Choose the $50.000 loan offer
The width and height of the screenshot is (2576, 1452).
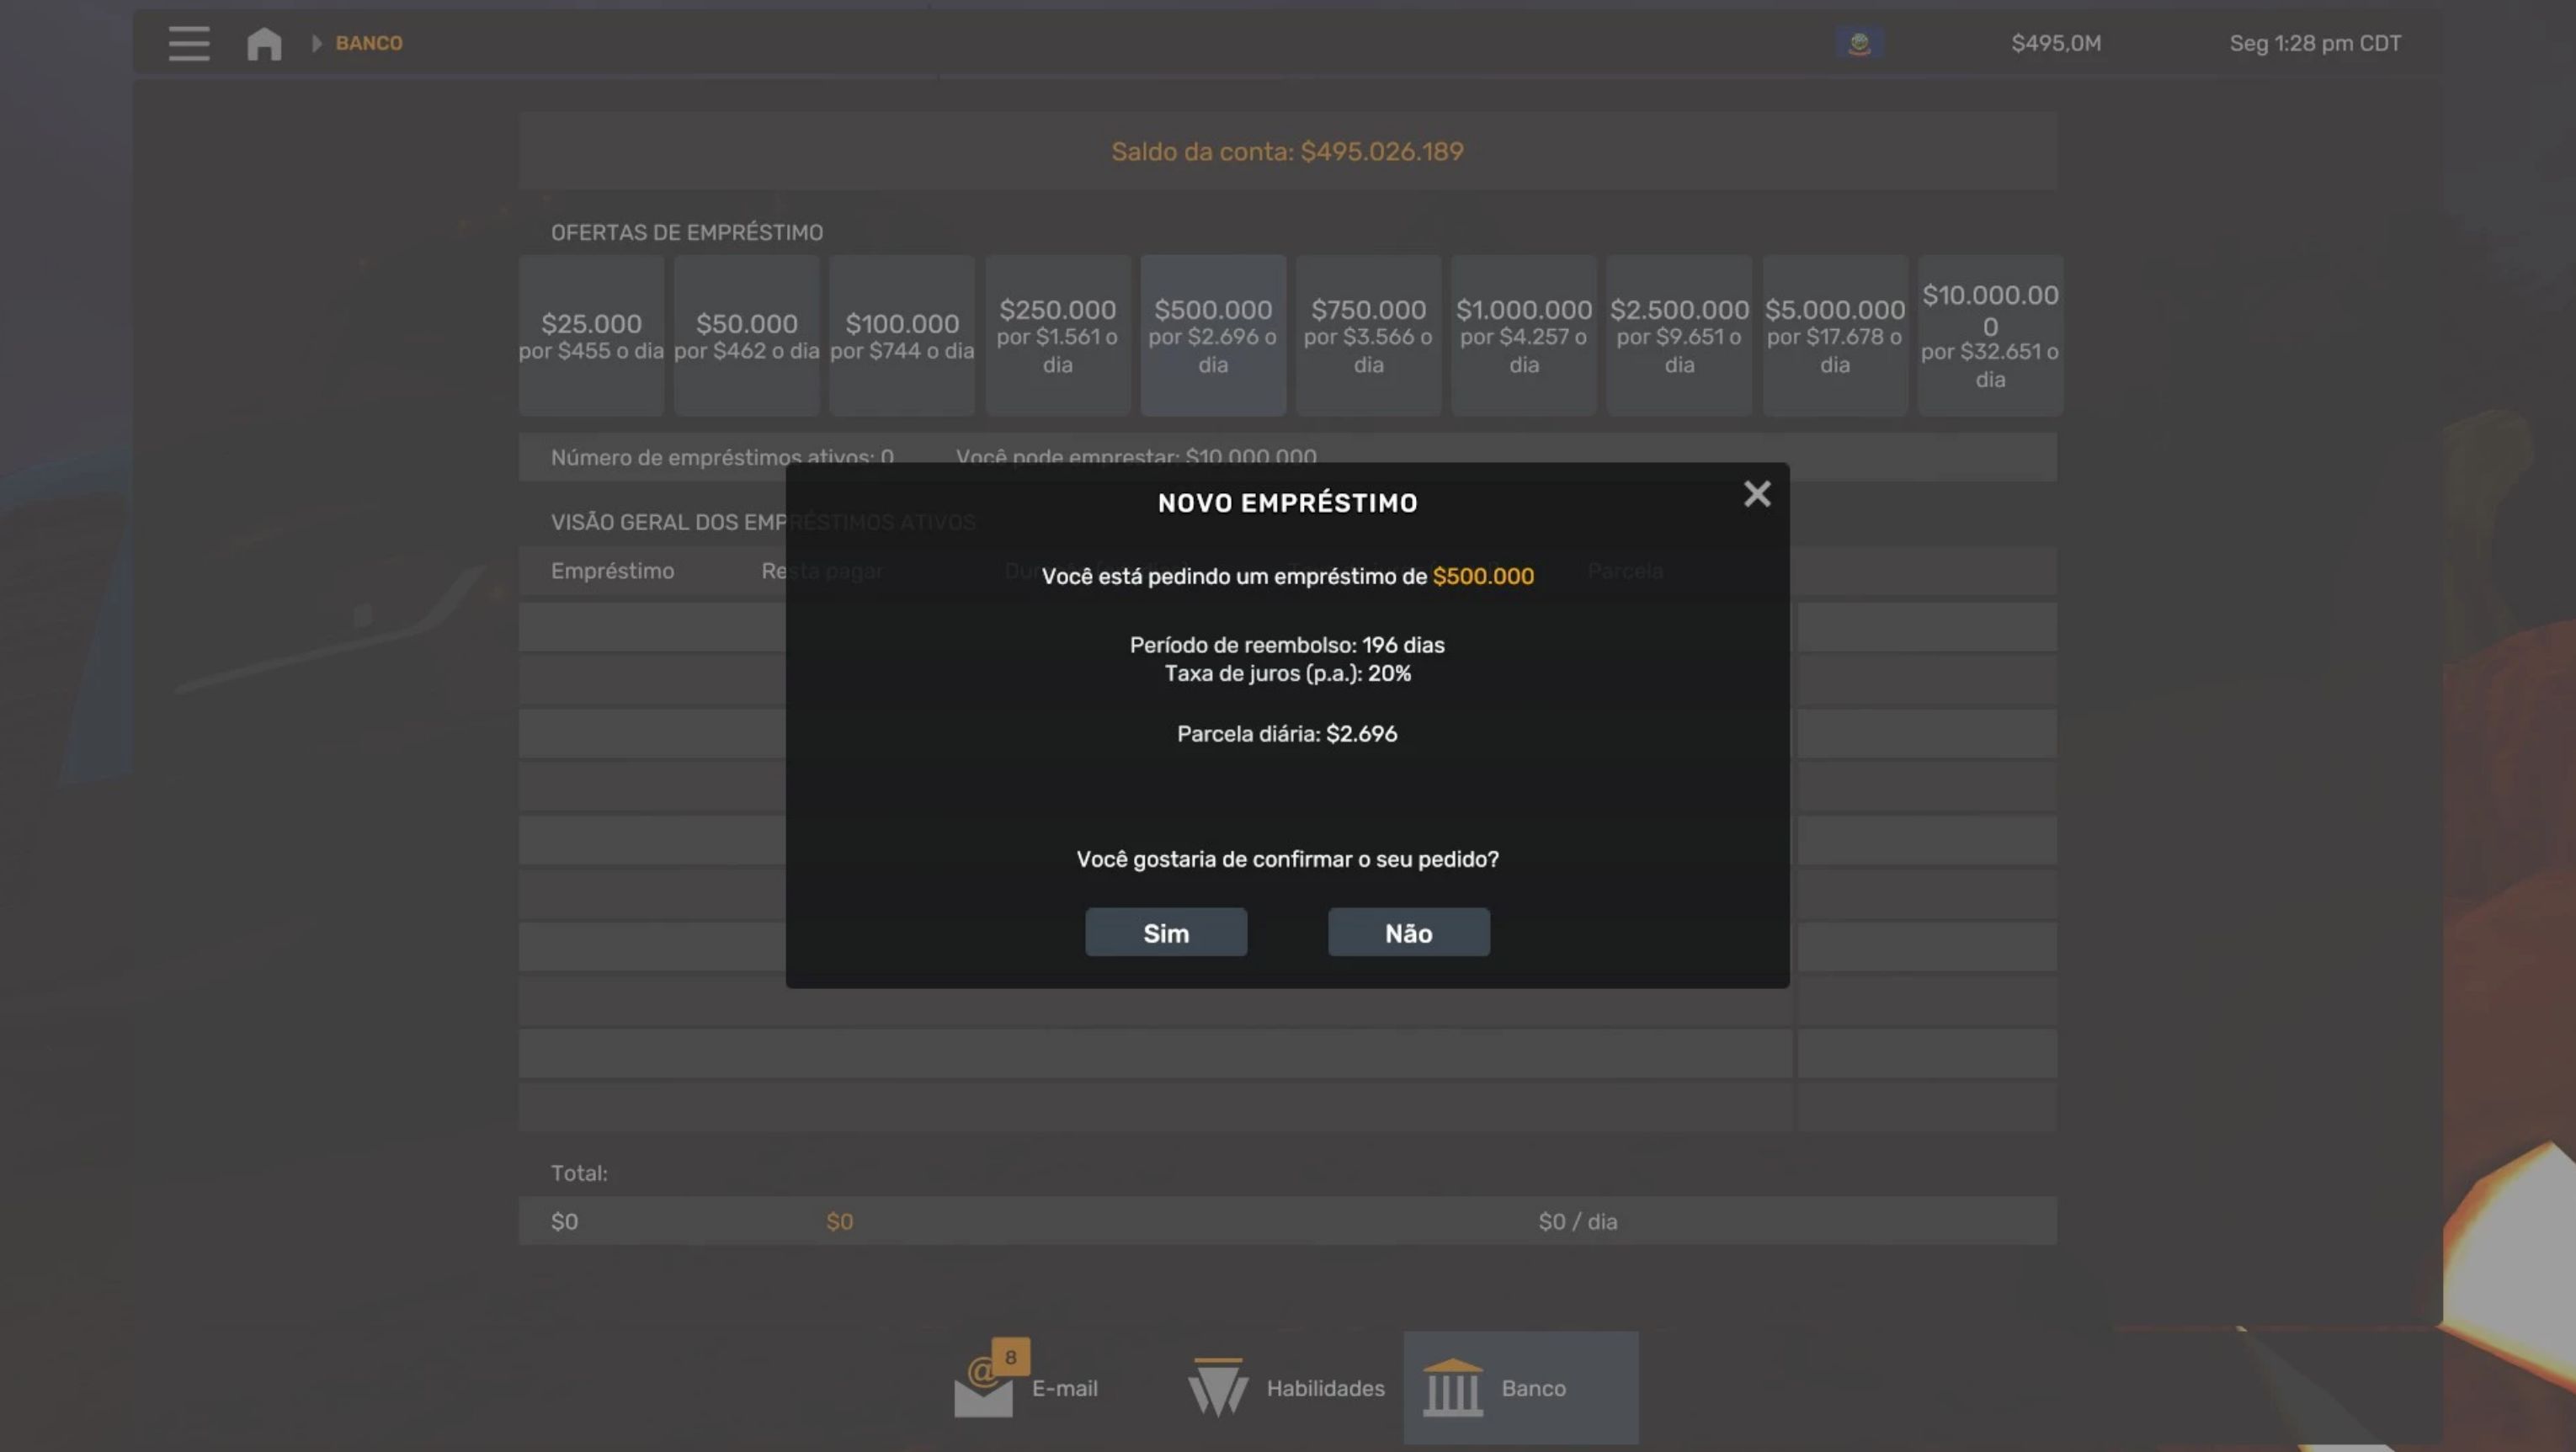click(746, 335)
